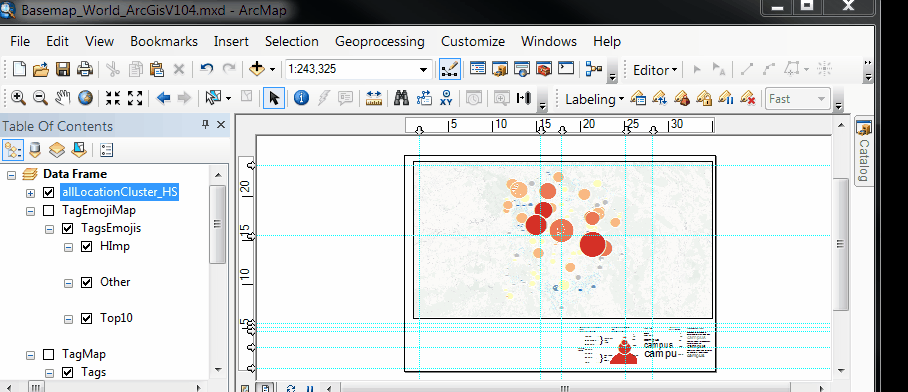
Task: Open the Find Route tool
Action: 424,98
